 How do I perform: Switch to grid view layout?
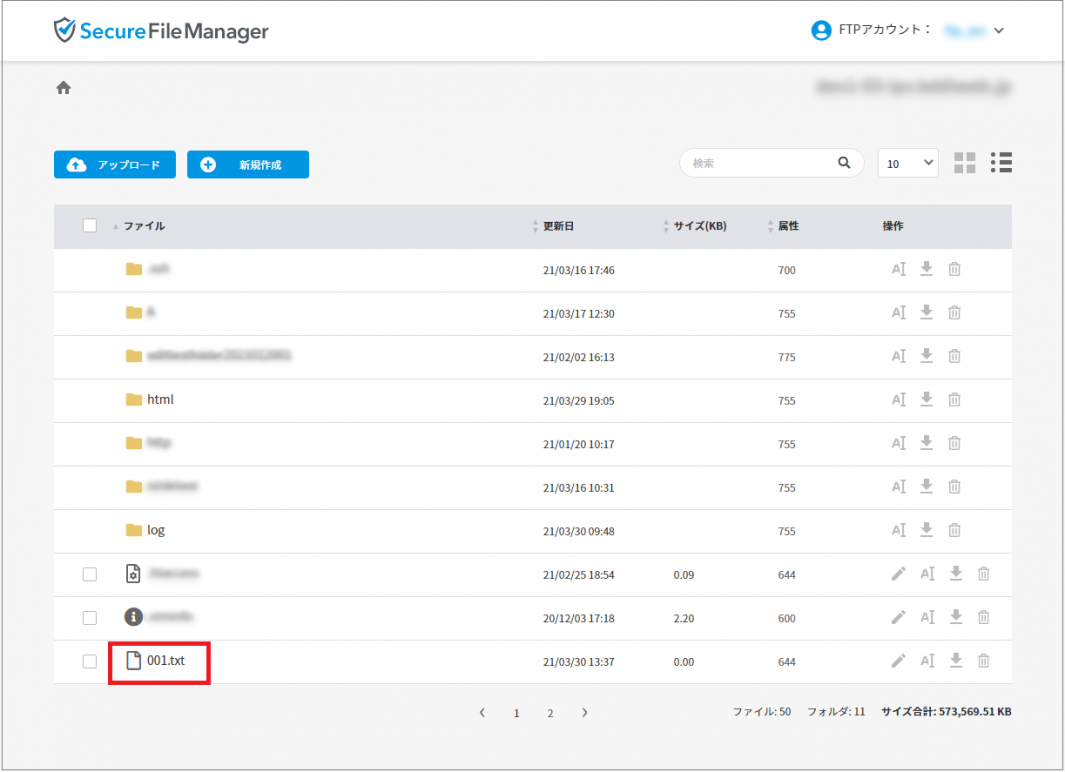[x=964, y=163]
